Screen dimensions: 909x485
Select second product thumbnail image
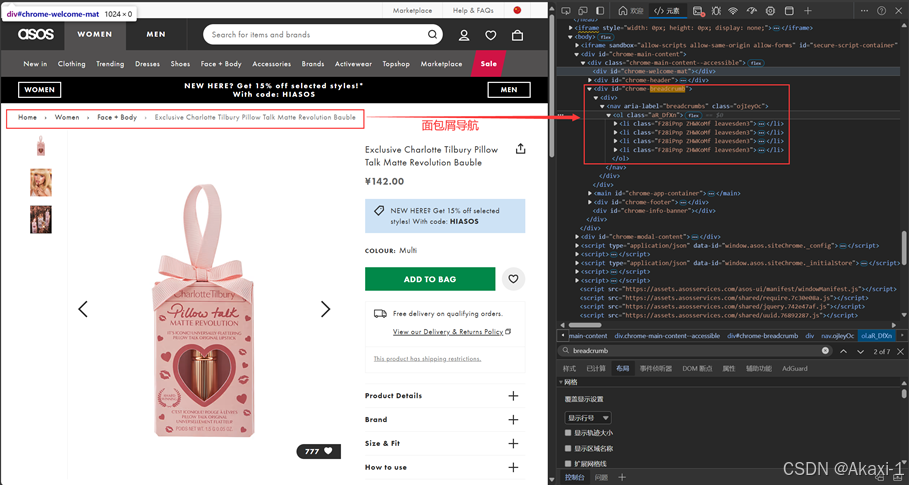click(41, 182)
